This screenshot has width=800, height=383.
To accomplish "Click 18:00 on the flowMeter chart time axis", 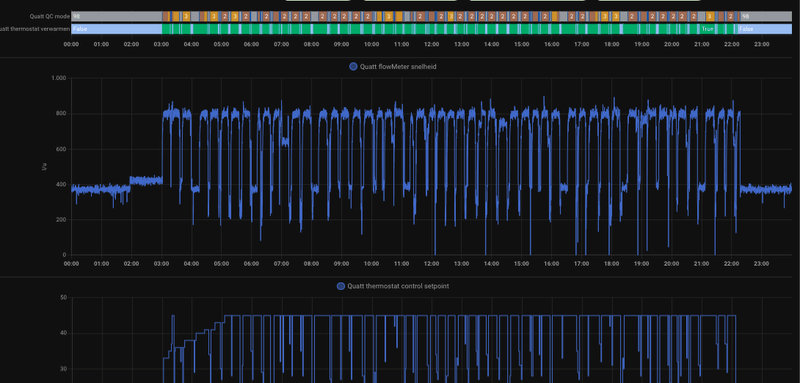I will [611, 264].
